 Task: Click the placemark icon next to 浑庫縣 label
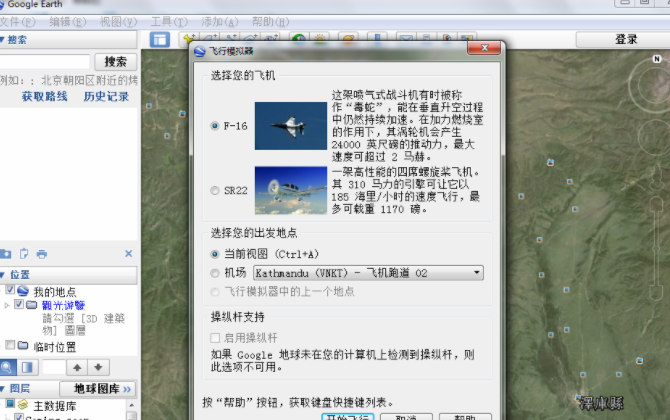[x=579, y=398]
